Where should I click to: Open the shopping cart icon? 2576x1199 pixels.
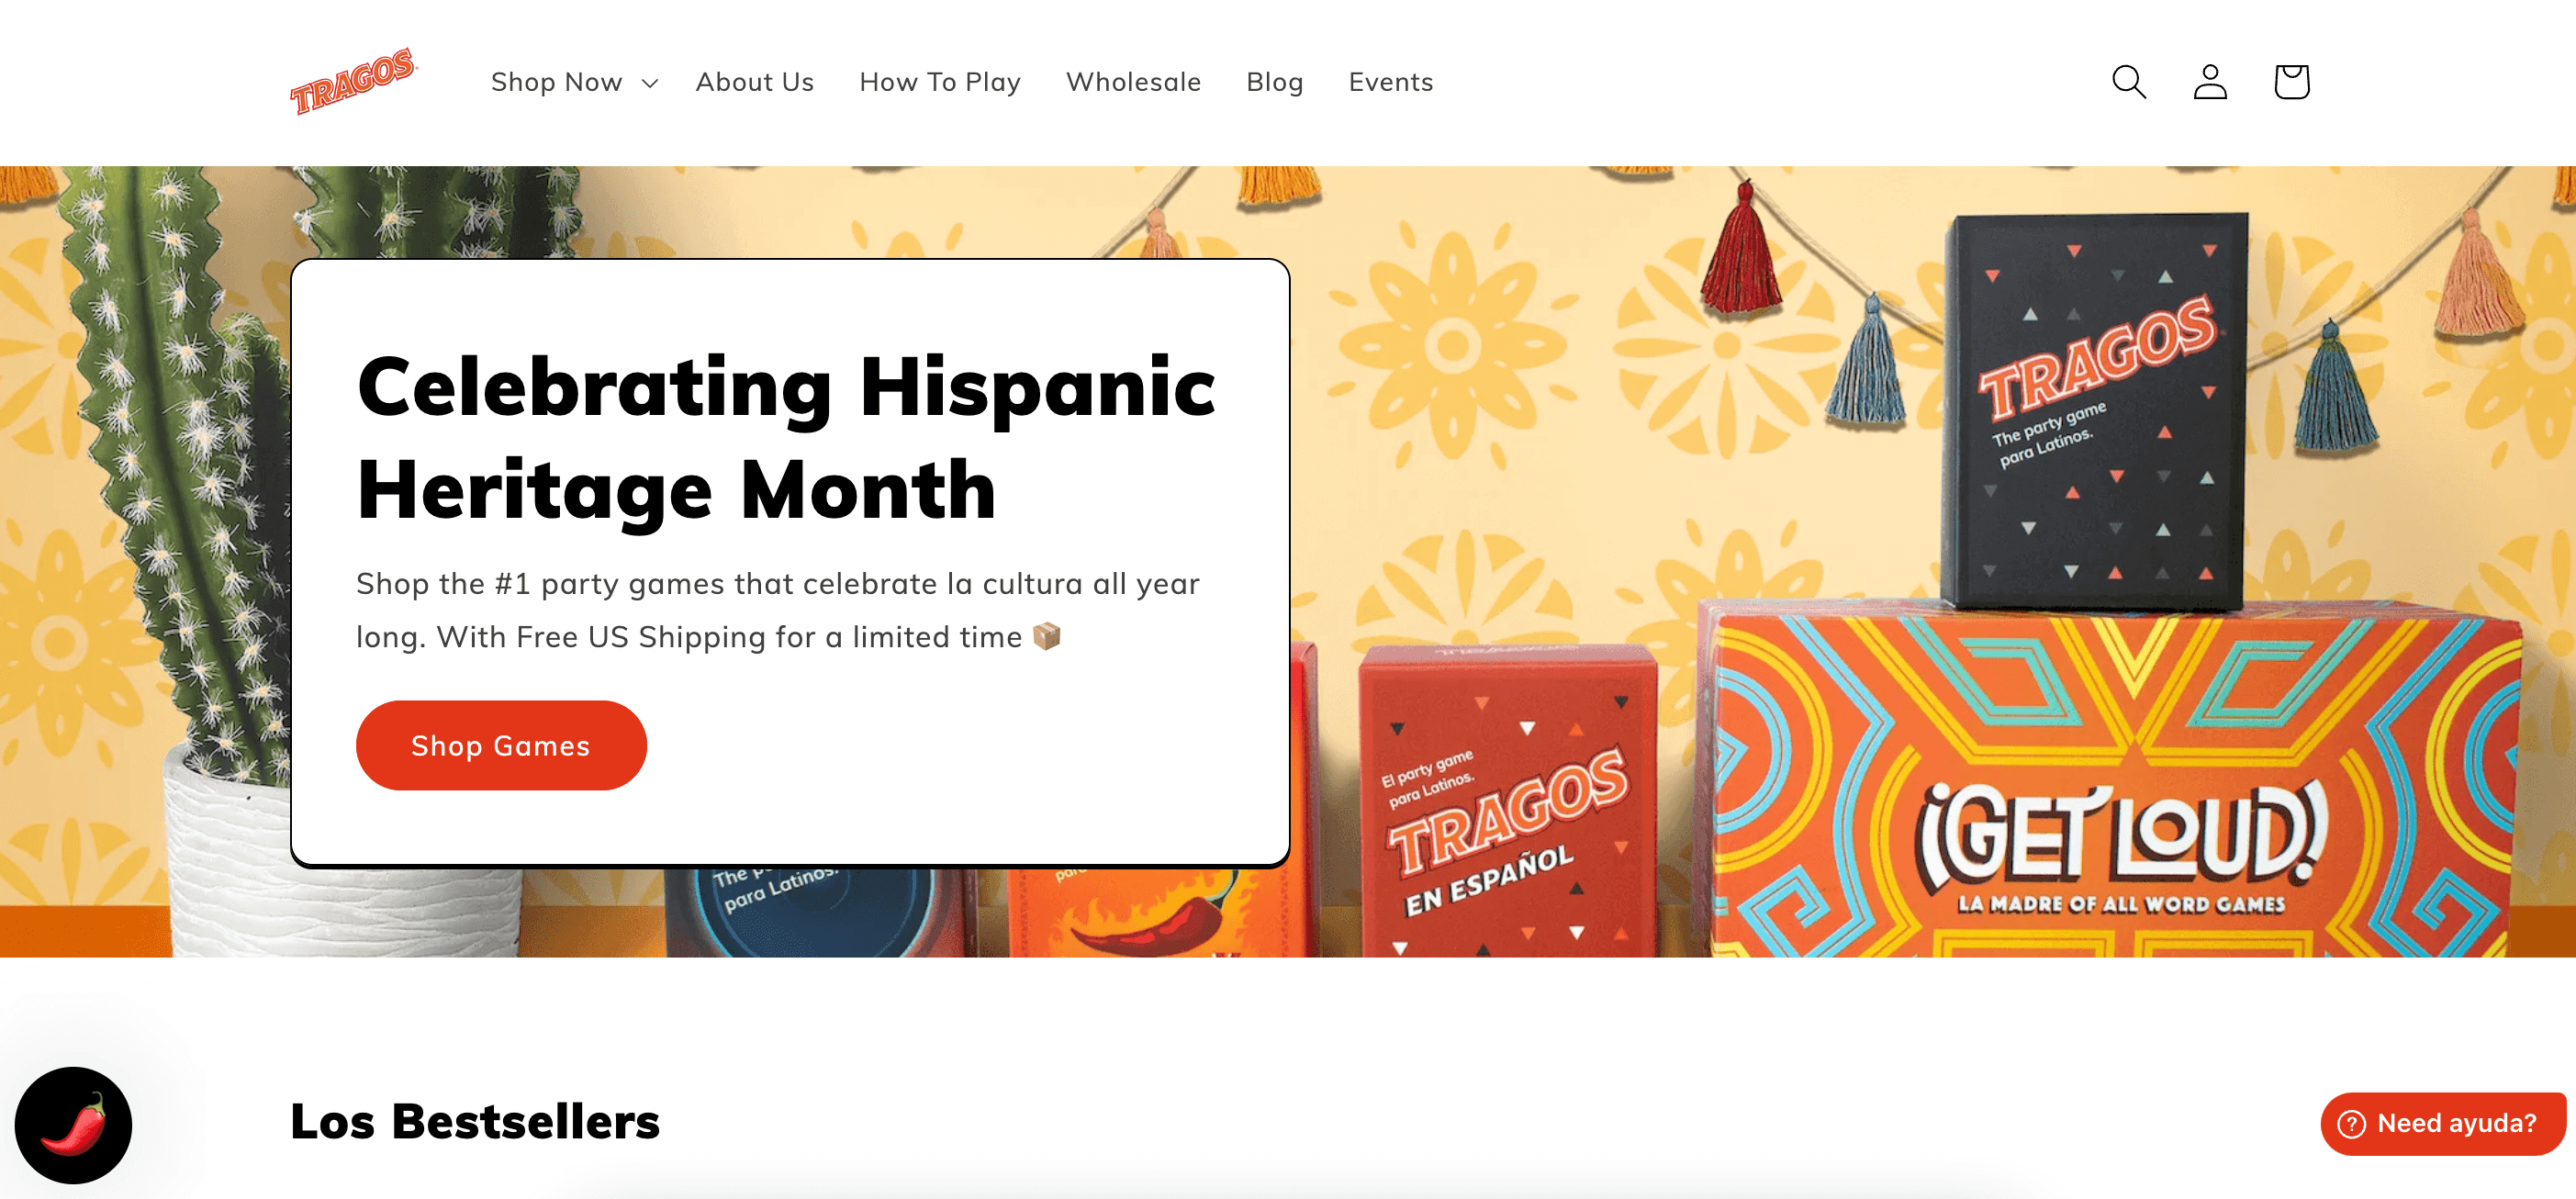2291,82
